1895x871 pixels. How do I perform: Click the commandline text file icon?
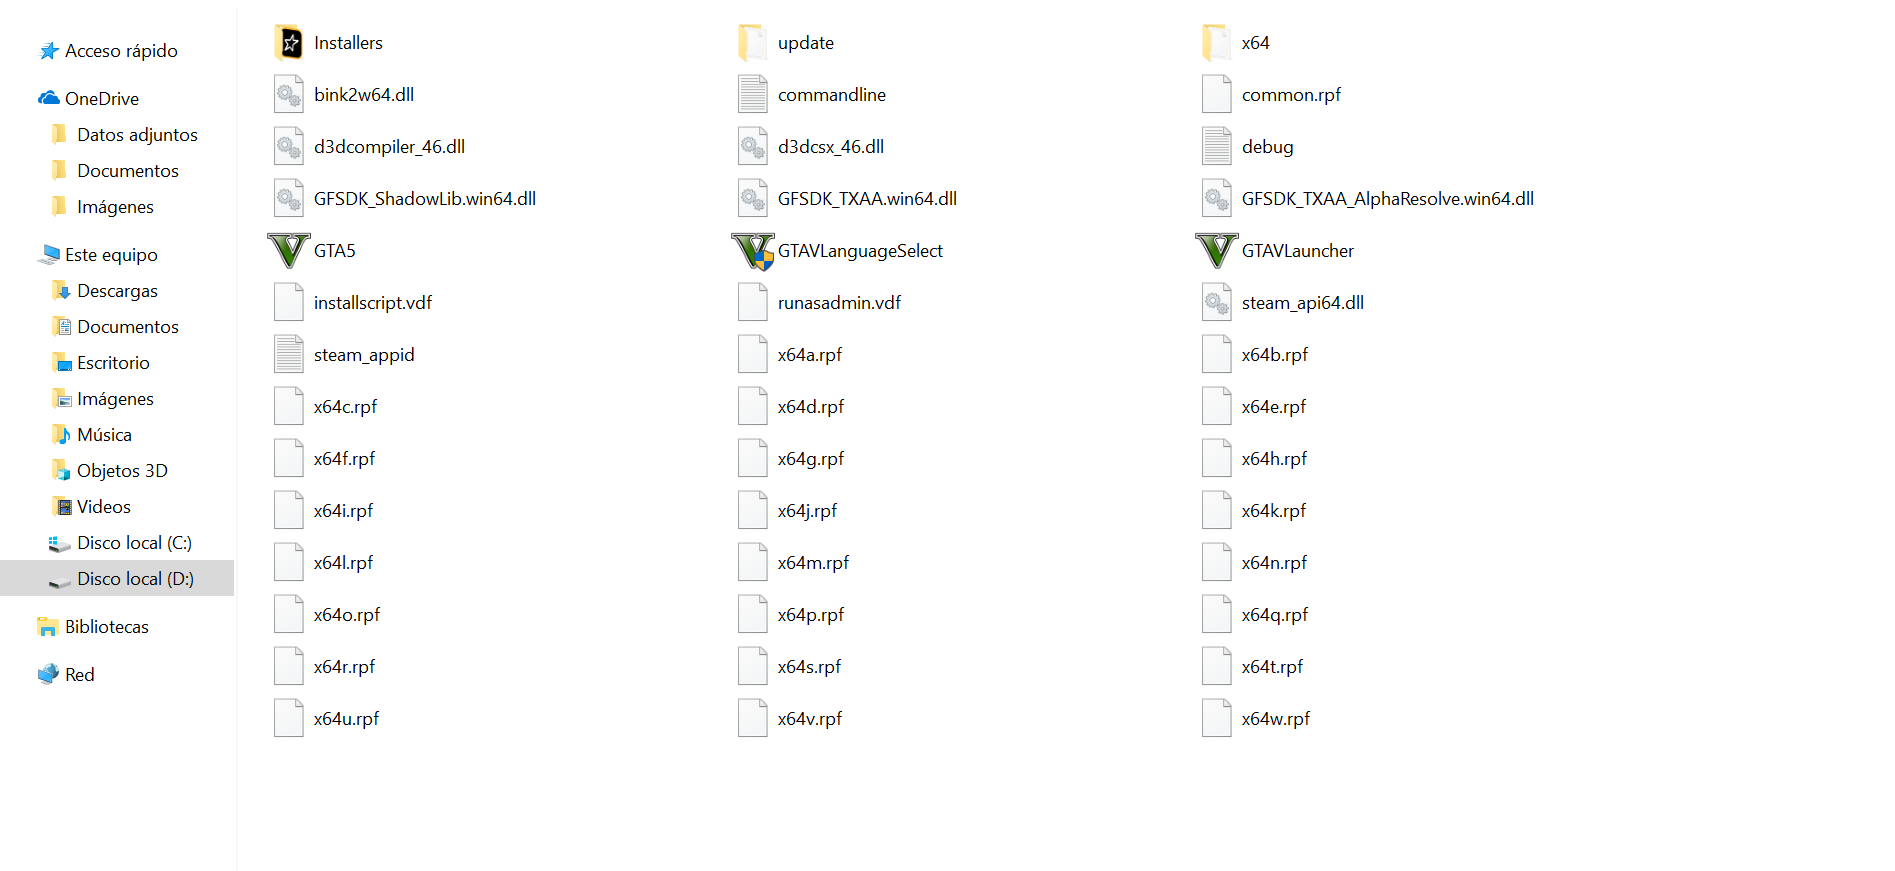pyautogui.click(x=753, y=95)
